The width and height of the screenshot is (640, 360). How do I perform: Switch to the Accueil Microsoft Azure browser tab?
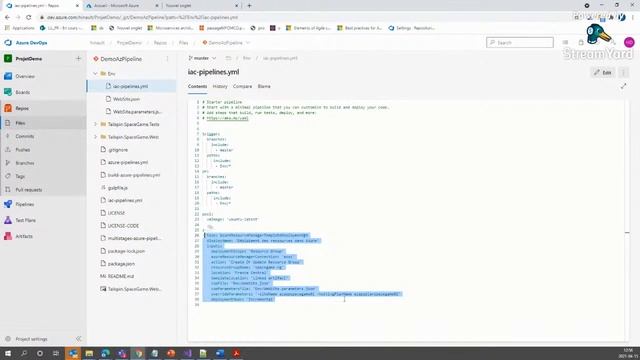[122, 6]
